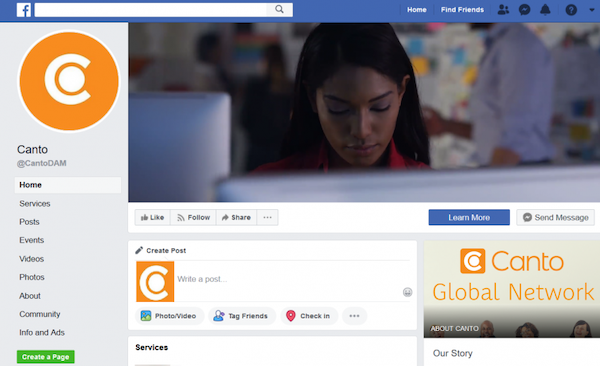
Task: Open the emoji picker smiley icon
Action: pyautogui.click(x=408, y=292)
